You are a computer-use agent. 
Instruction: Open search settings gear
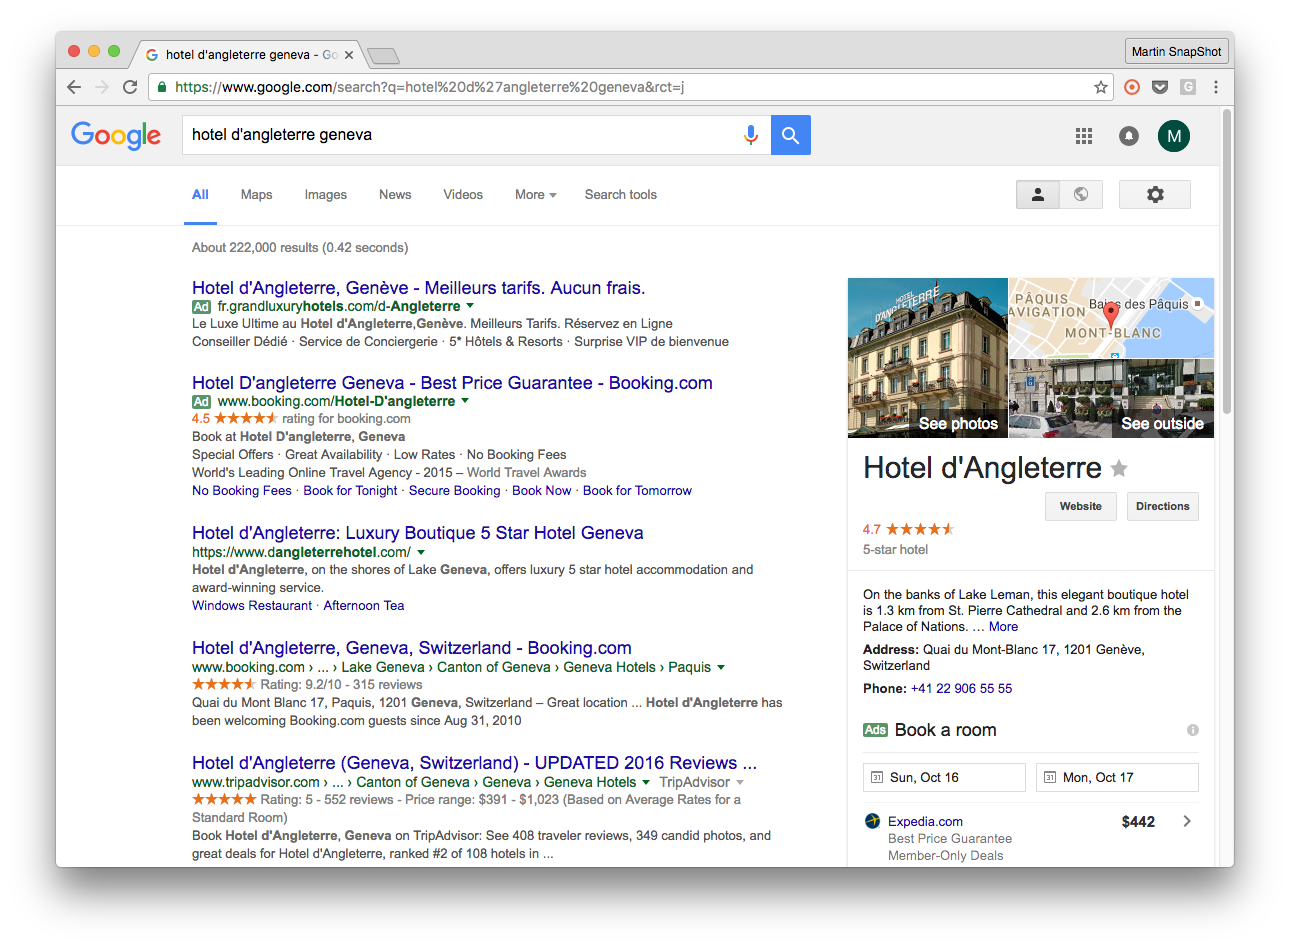(1155, 194)
